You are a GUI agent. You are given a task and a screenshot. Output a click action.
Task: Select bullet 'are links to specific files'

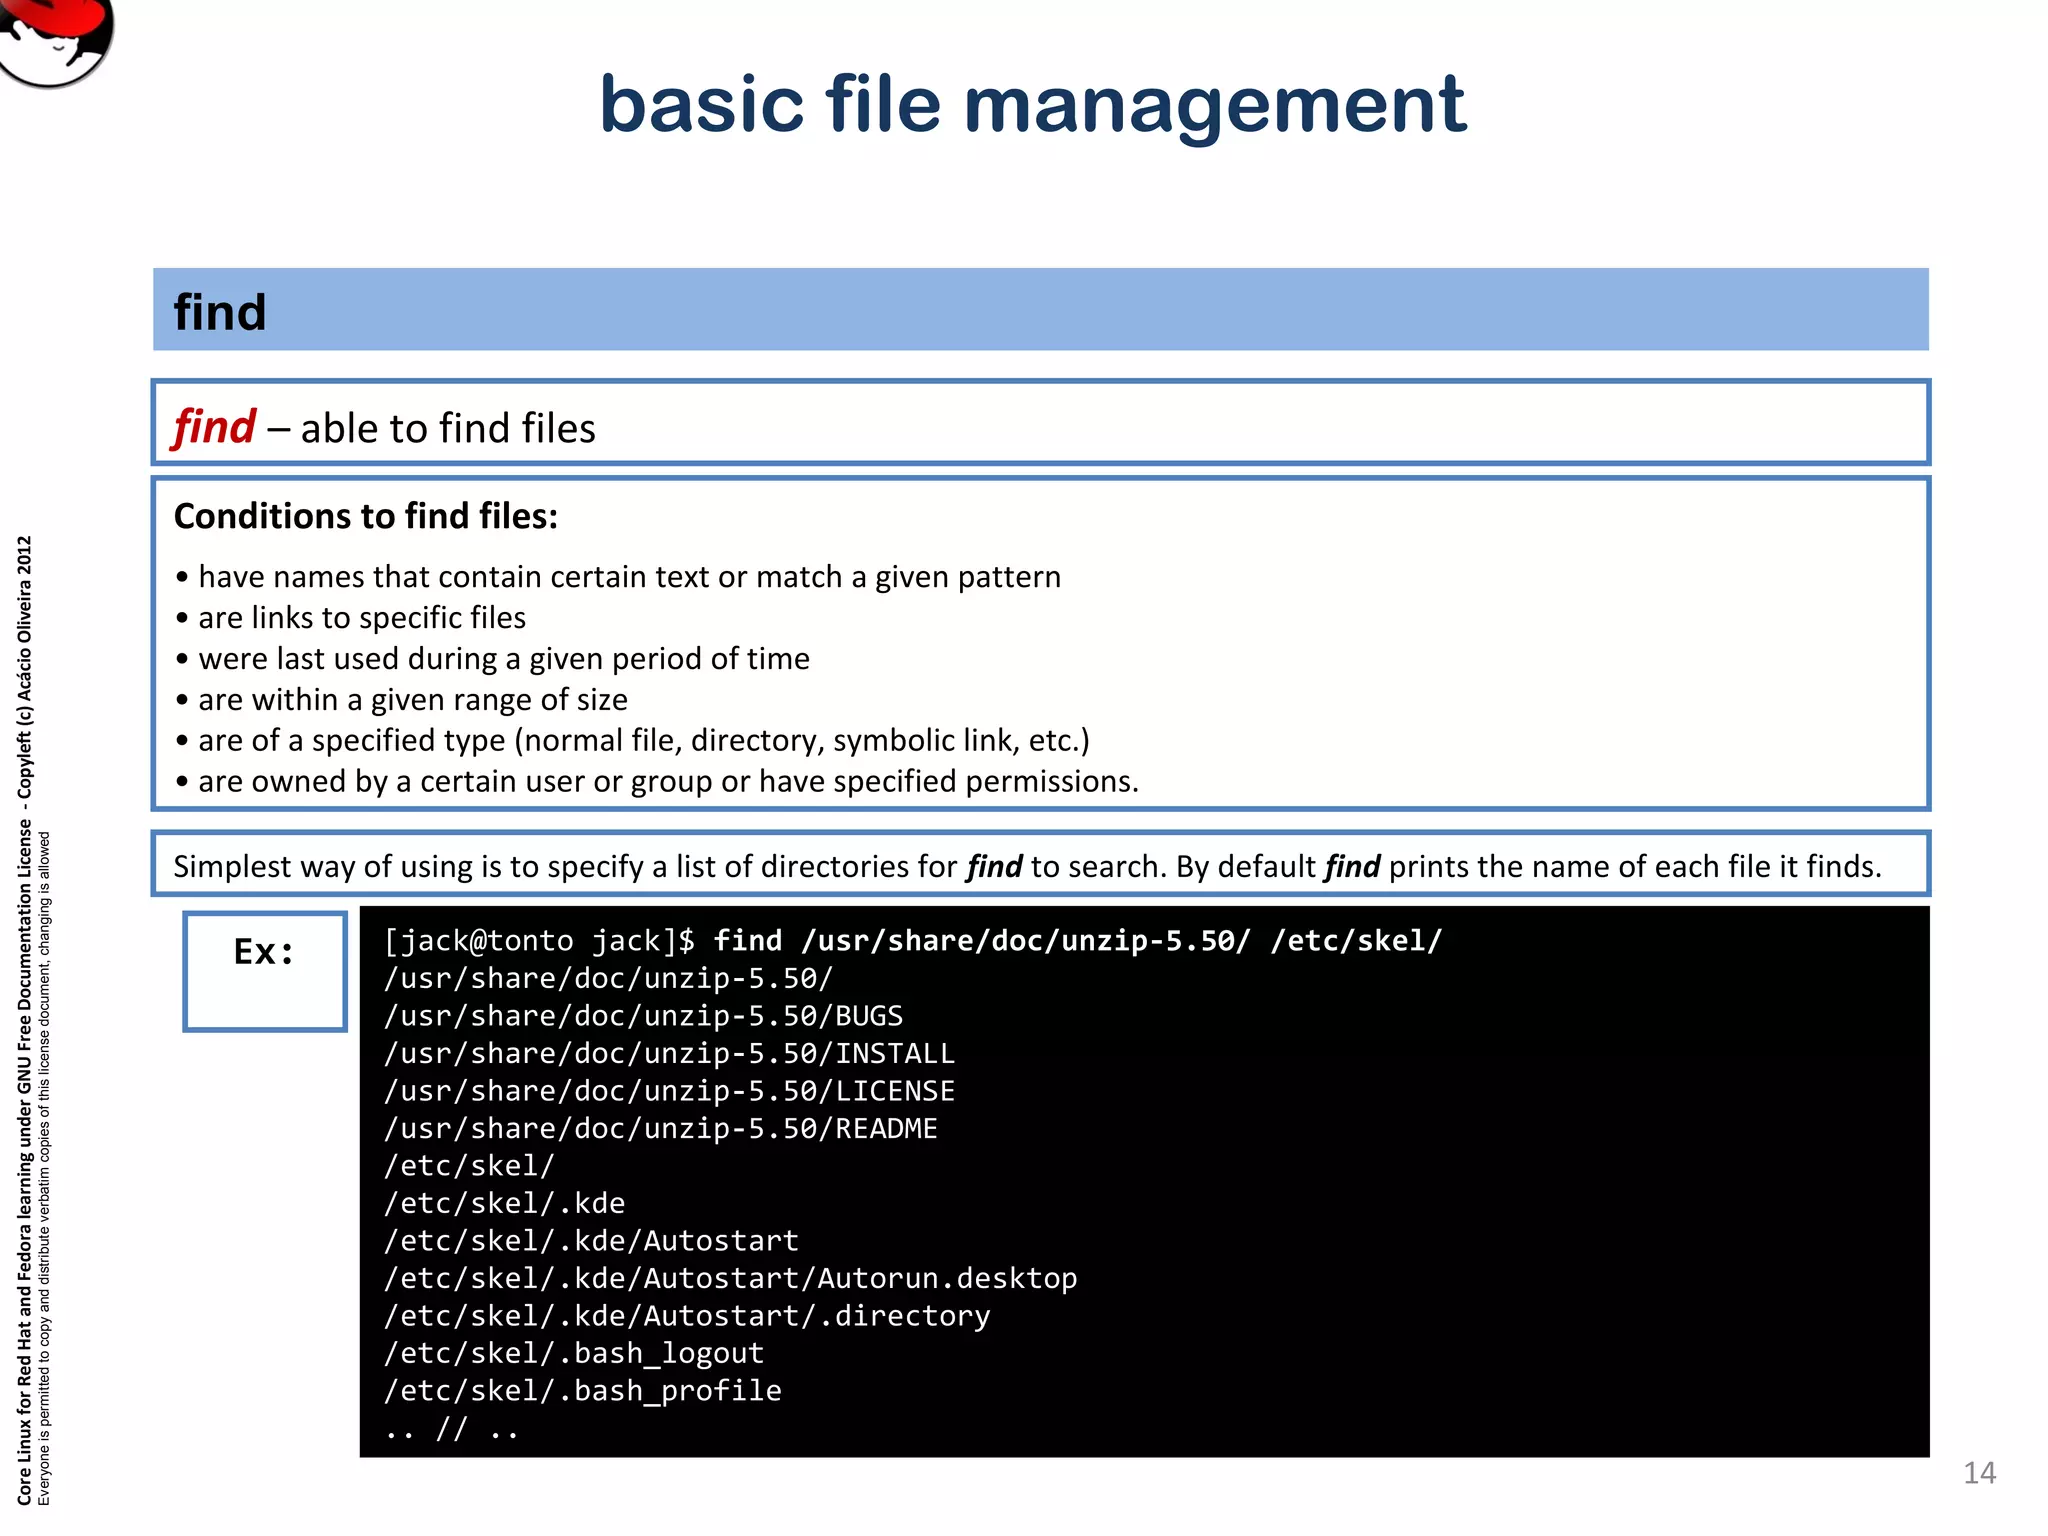coord(350,618)
